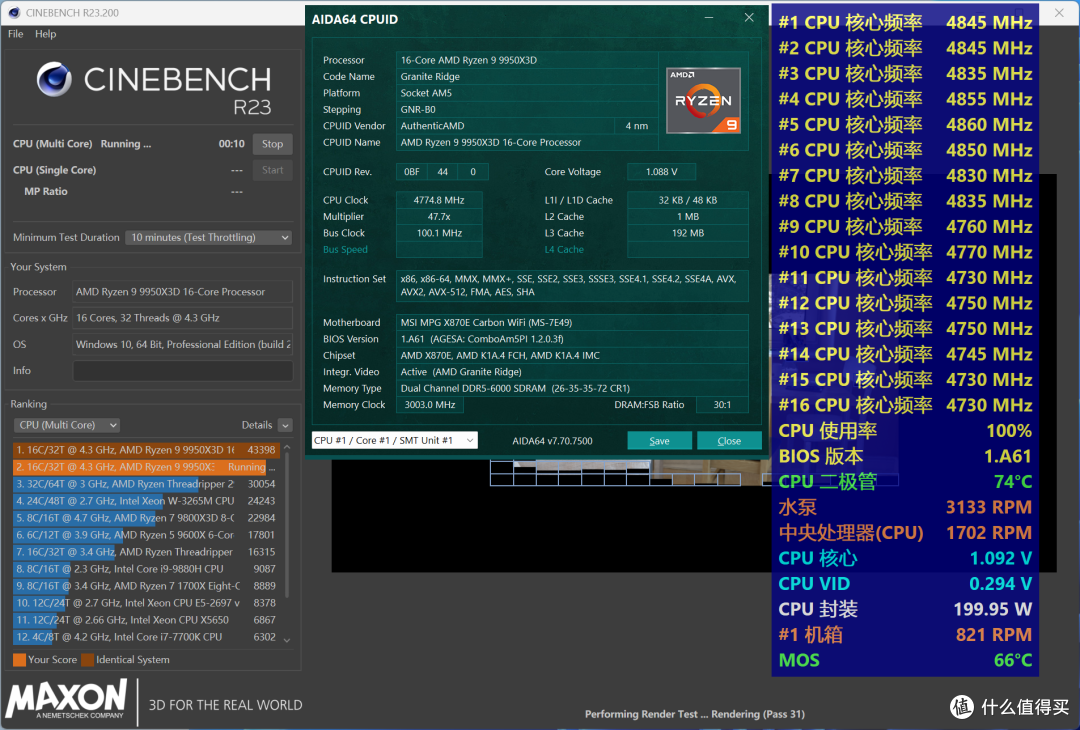Click the Cinebench sphere logo
1080x730 pixels.
(x=54, y=79)
